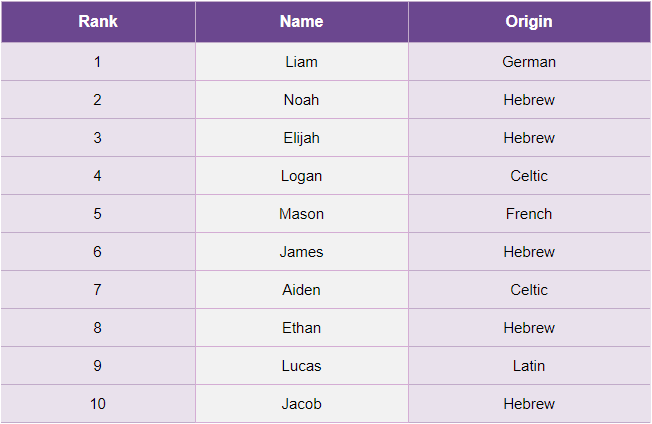The height and width of the screenshot is (424, 652).
Task: Click the Celtic origin for Logan
Action: (x=529, y=176)
